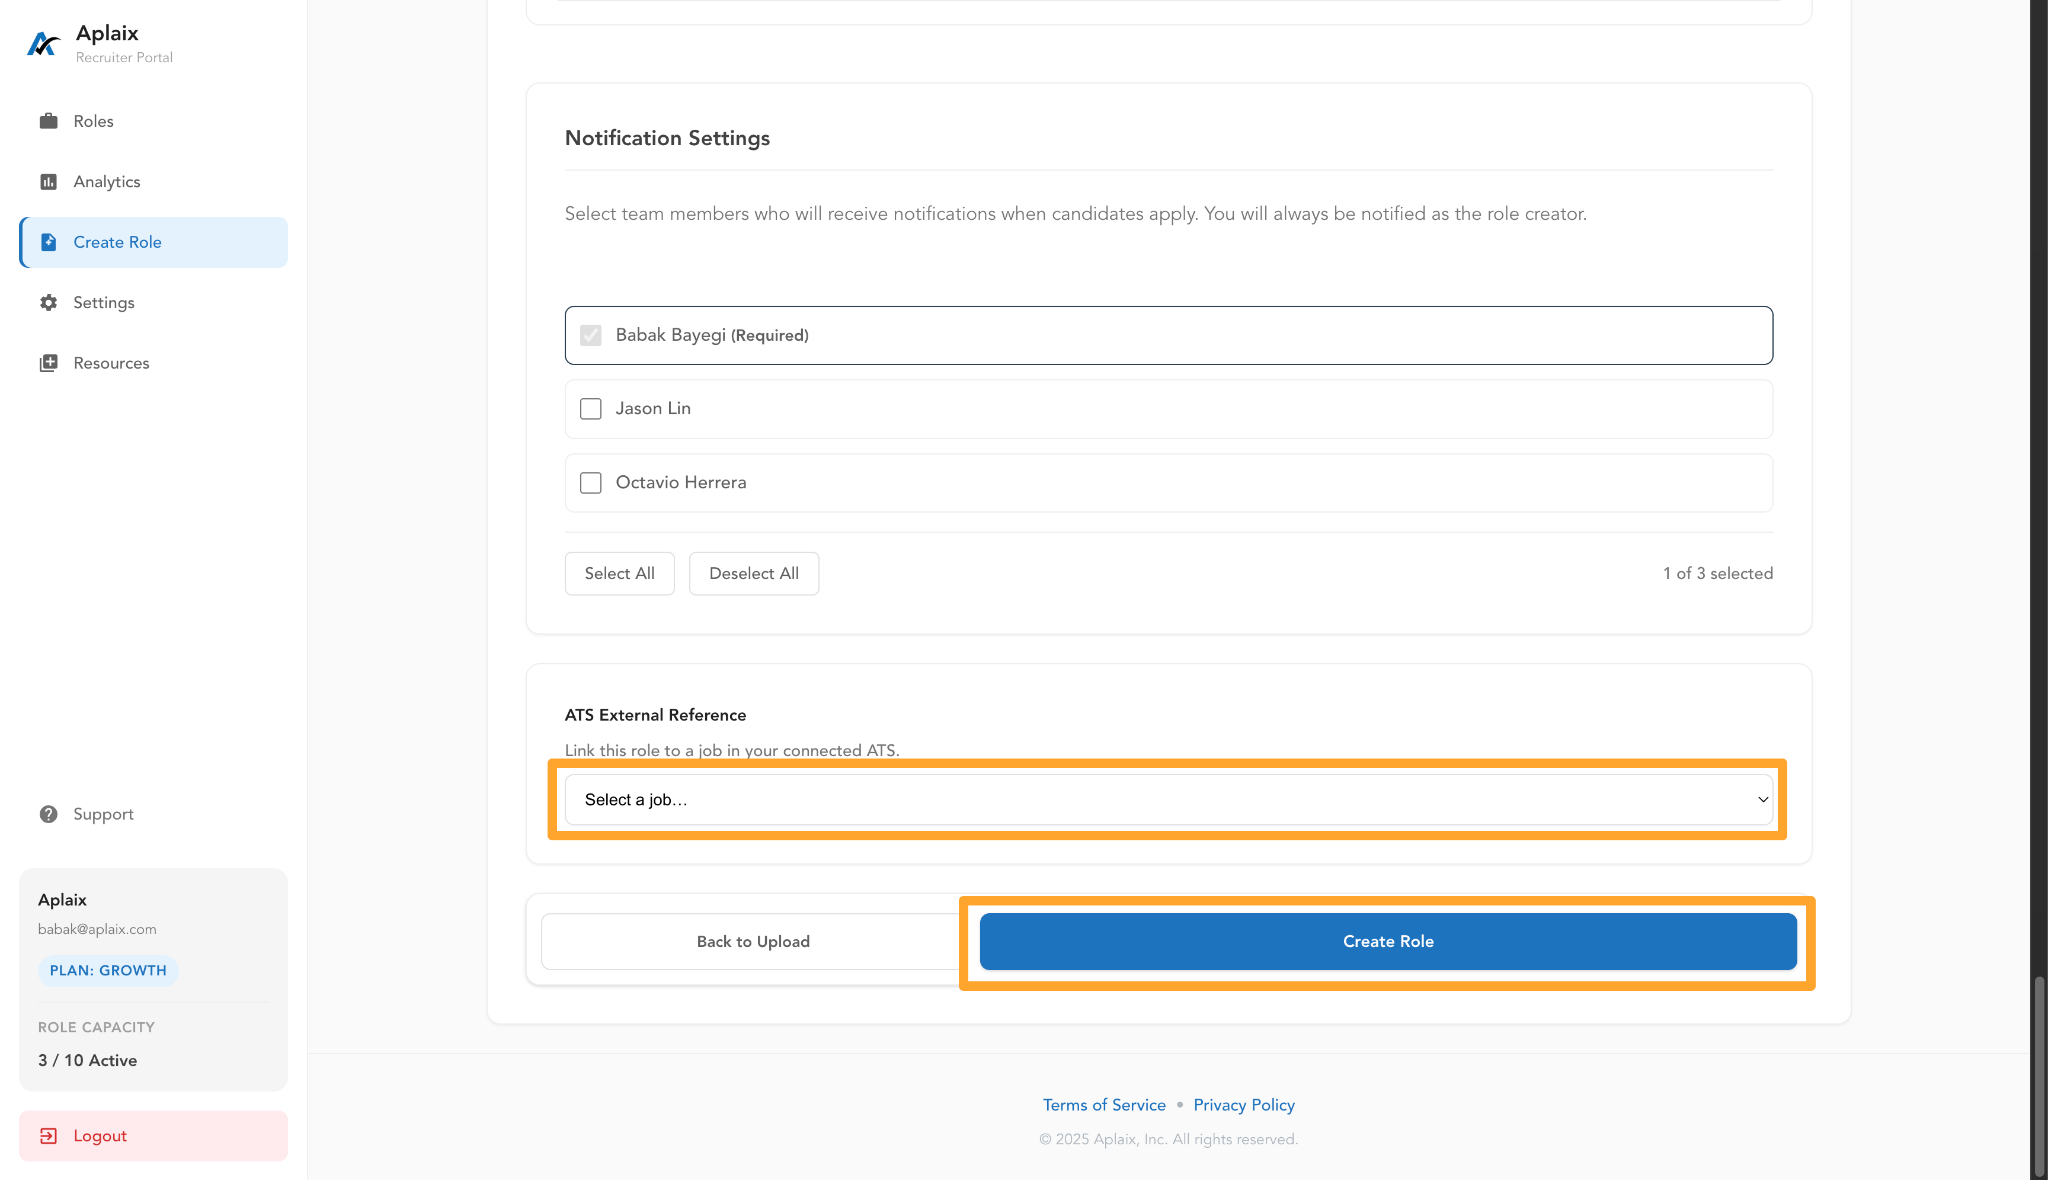Click the '1 of 3 selected' counter
Screen dimensions: 2048x1180
[x=1718, y=573]
